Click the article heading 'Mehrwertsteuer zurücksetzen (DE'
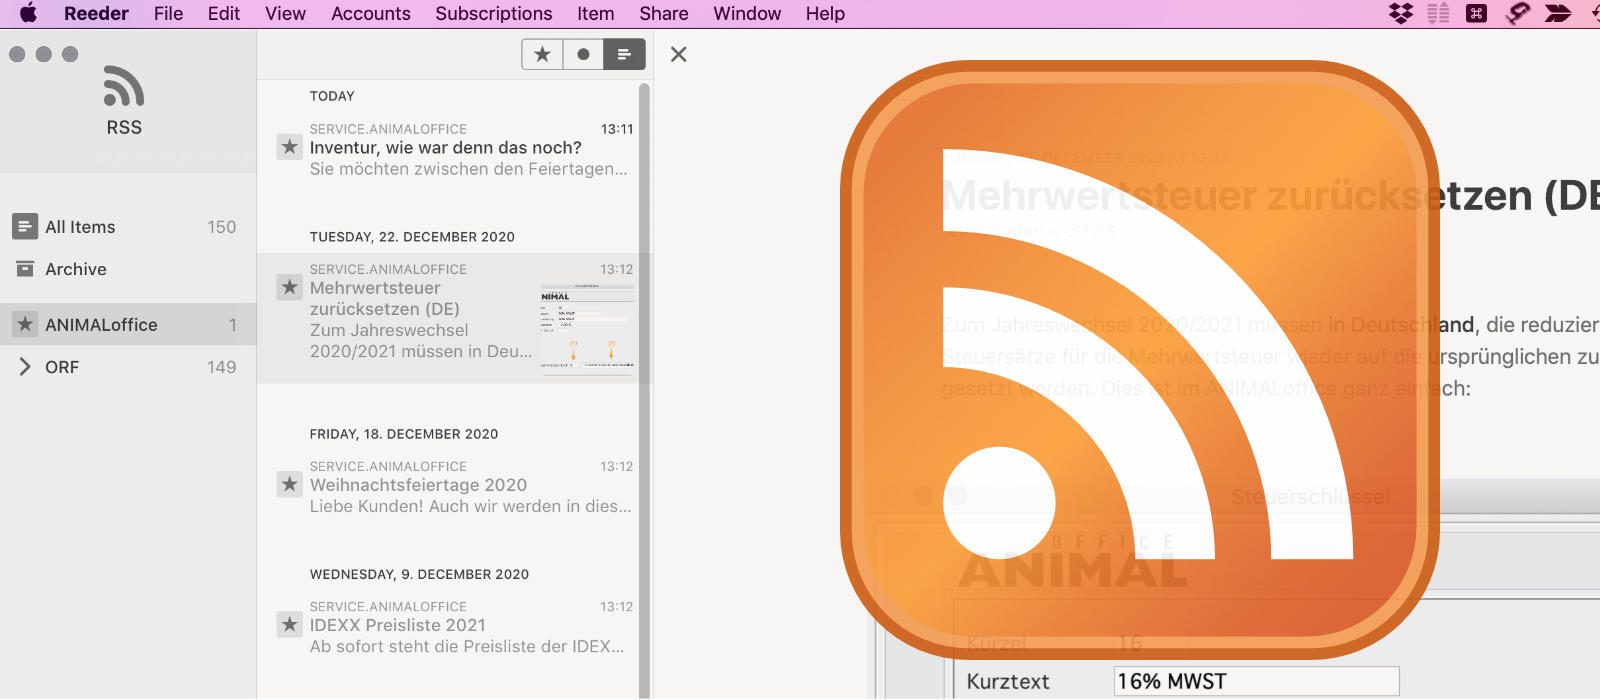The image size is (1600, 700). 1271,195
